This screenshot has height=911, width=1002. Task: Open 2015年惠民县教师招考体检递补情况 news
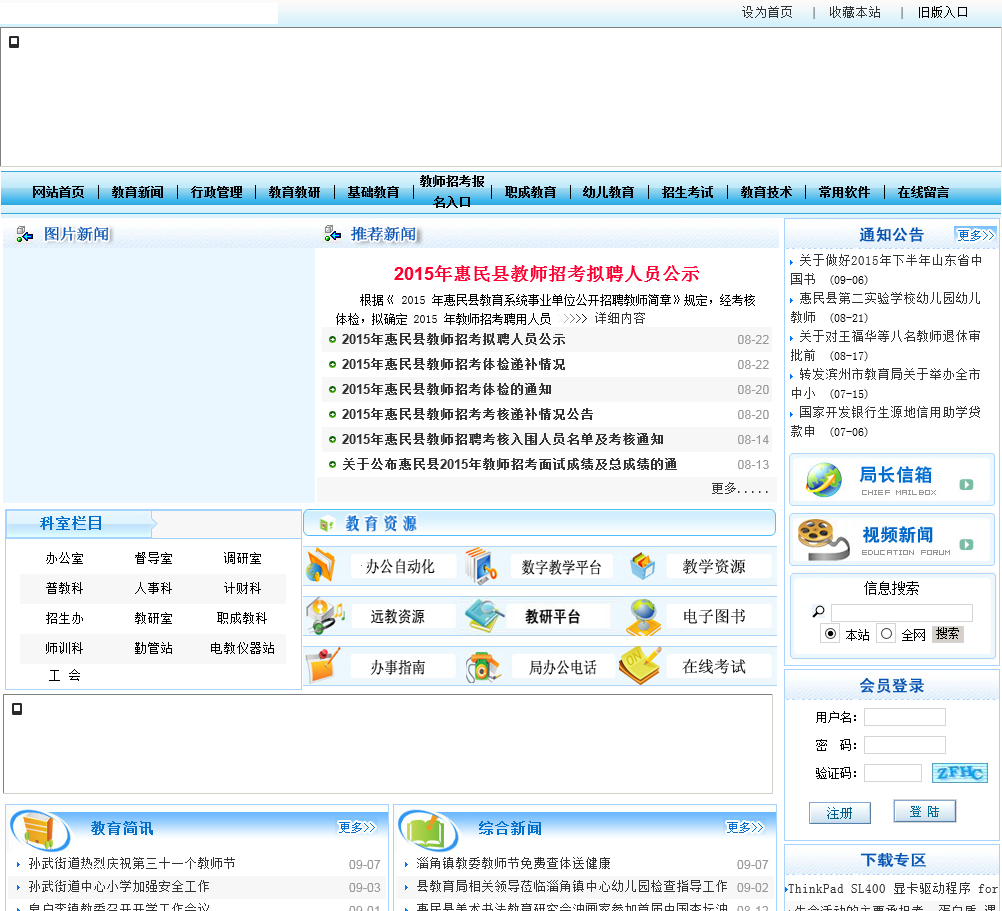coord(453,364)
